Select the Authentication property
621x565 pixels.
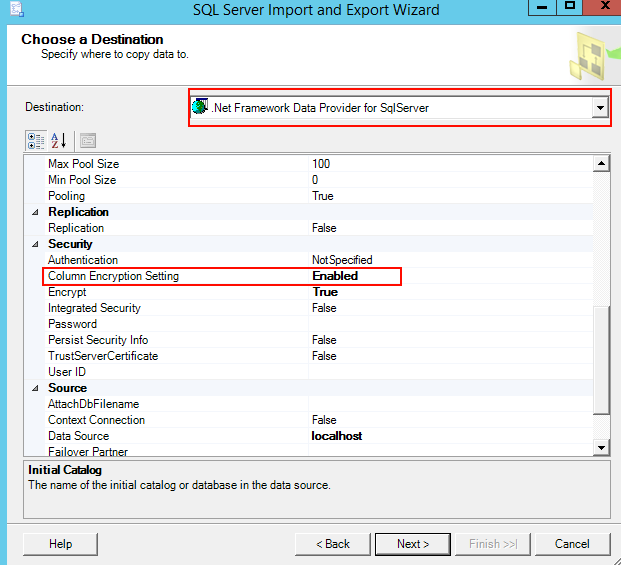(83, 260)
